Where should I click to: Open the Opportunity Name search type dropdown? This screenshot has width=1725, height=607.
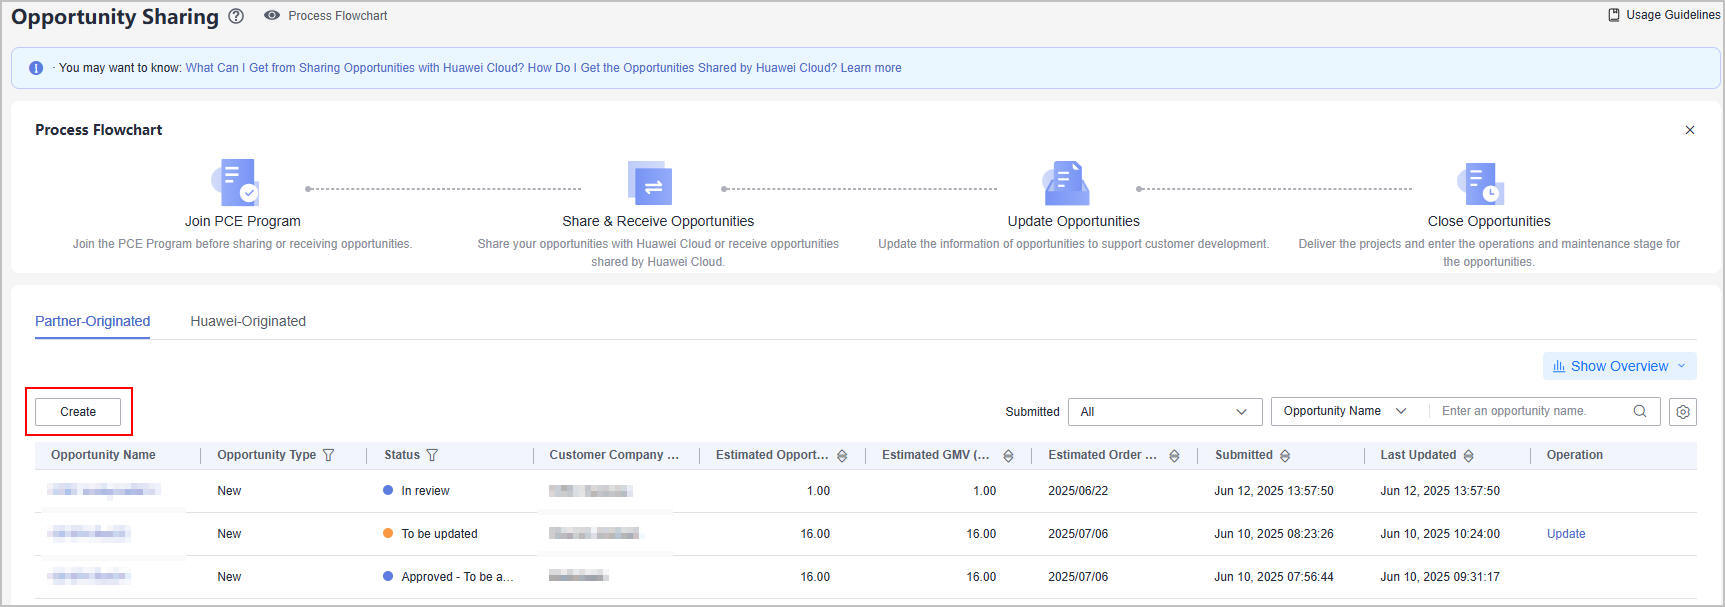1344,411
